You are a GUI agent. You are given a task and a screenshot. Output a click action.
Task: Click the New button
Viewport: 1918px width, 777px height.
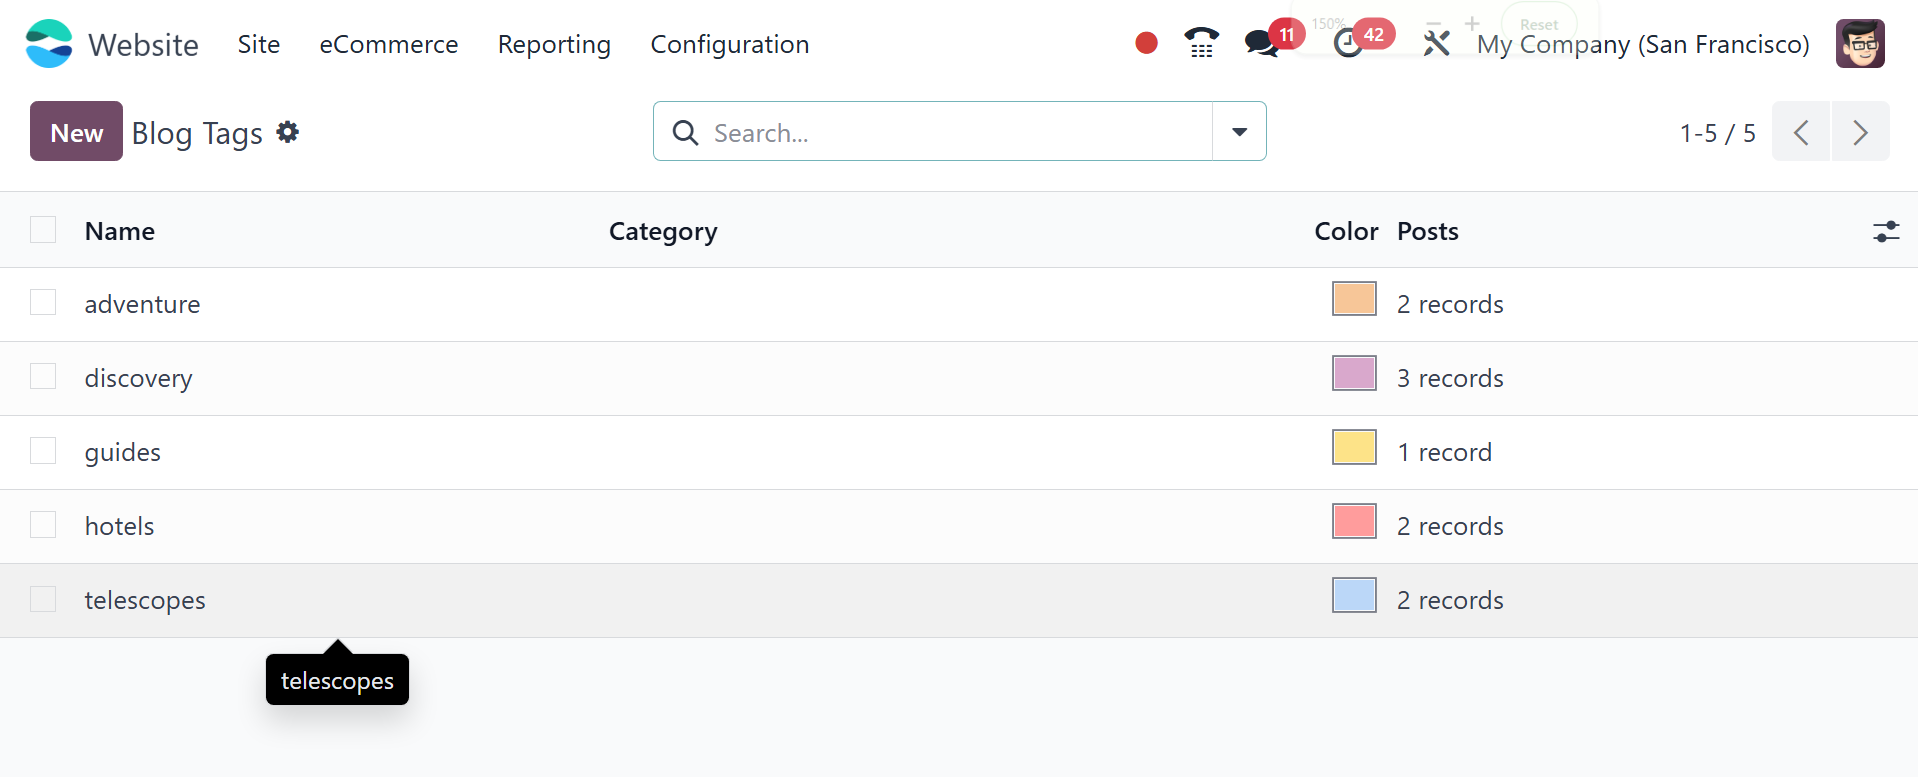[x=76, y=132]
